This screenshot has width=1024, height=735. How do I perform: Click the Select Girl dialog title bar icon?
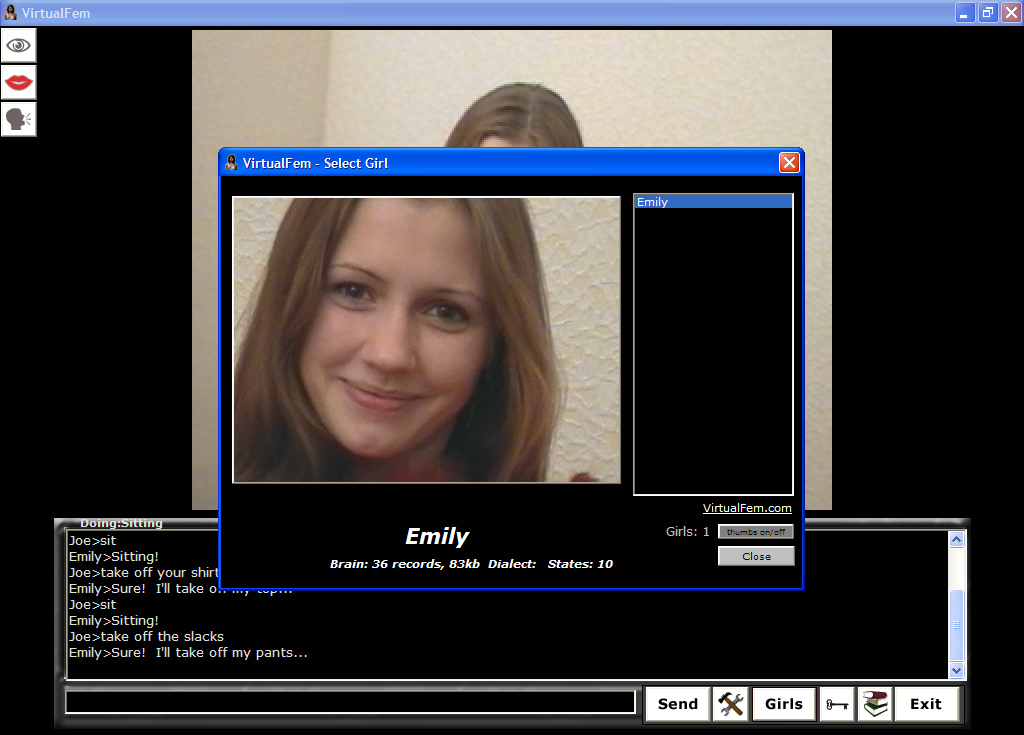231,163
